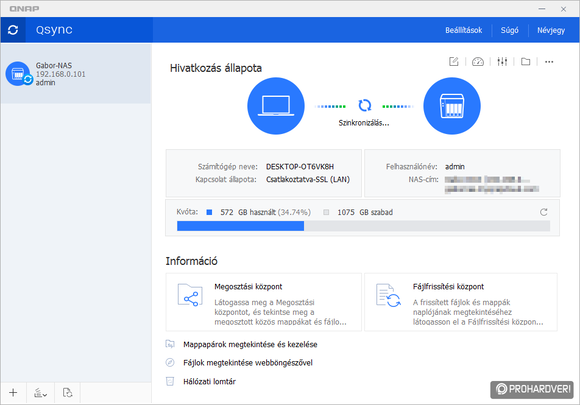The width and height of the screenshot is (580, 405).
Task: Click the blue used-space legend square
Action: tap(209, 212)
